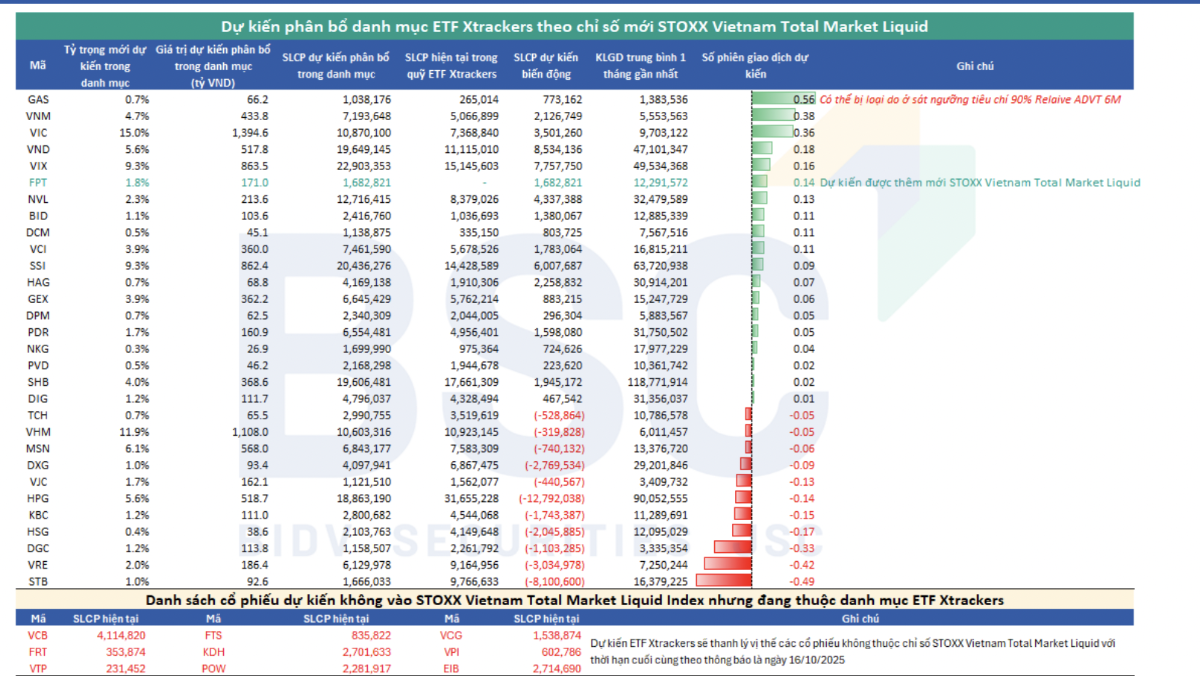Select the VCB ticker in the bottom table
The width and height of the screenshot is (1200, 676).
[38, 634]
